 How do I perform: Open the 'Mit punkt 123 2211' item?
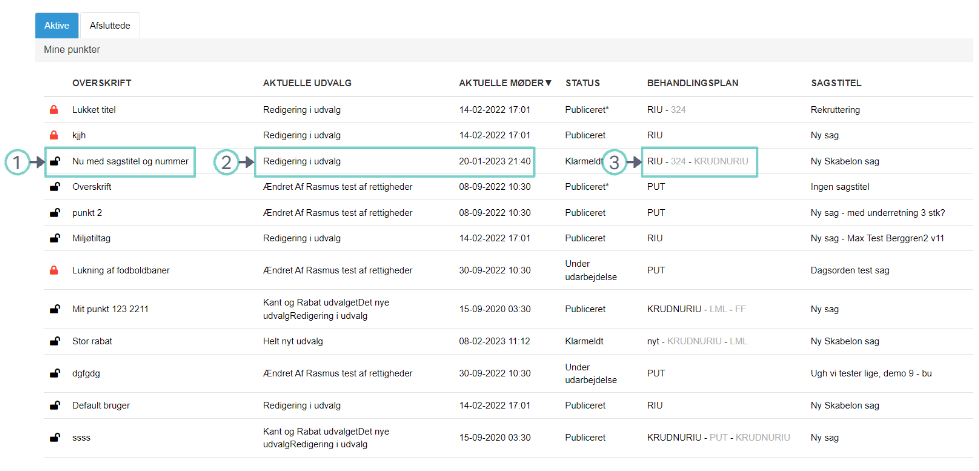point(111,309)
